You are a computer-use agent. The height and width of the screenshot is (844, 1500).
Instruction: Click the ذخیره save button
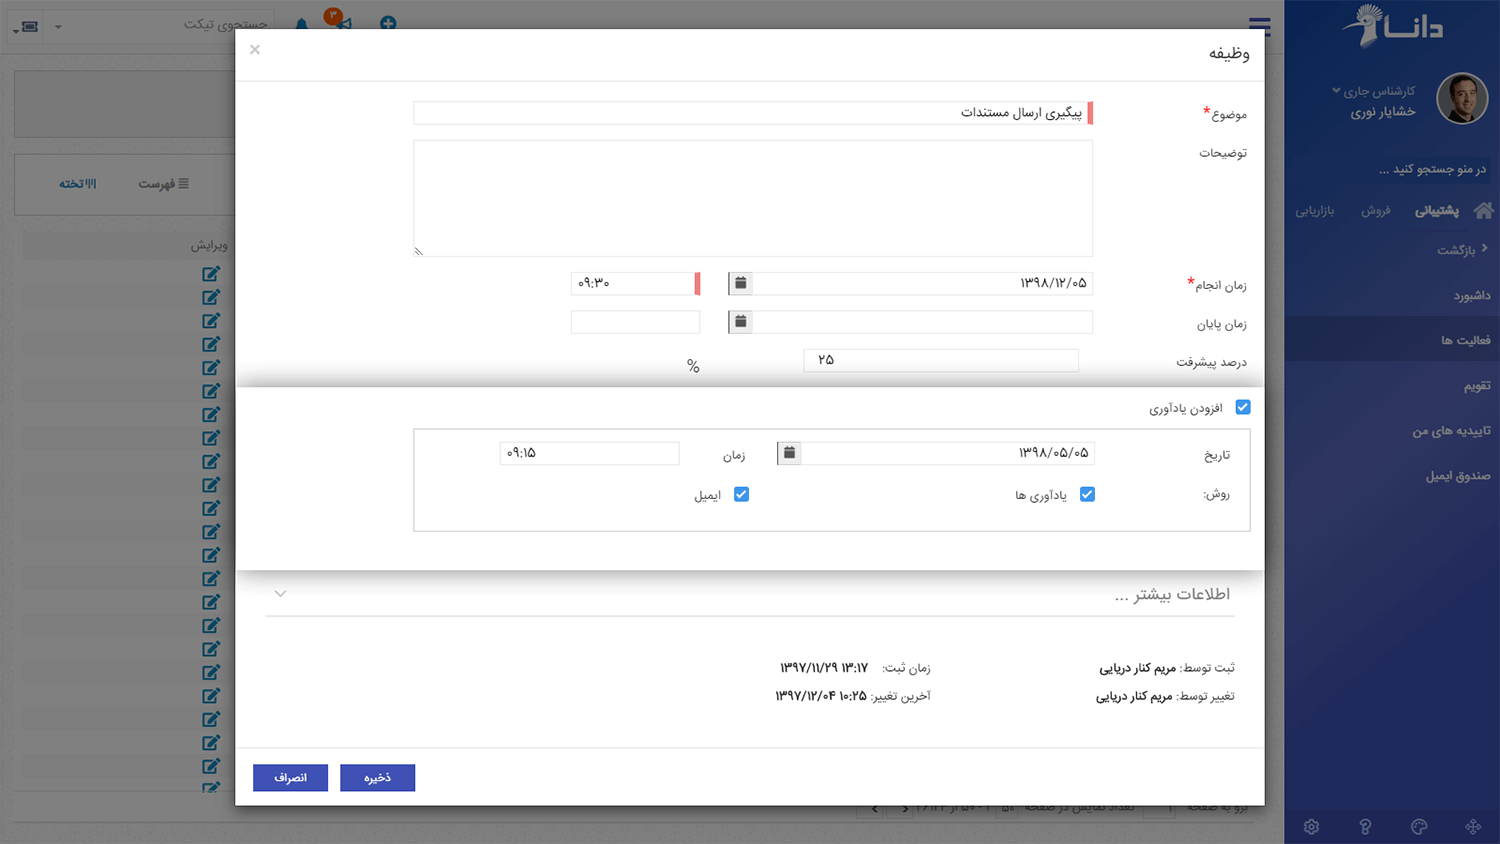377,777
